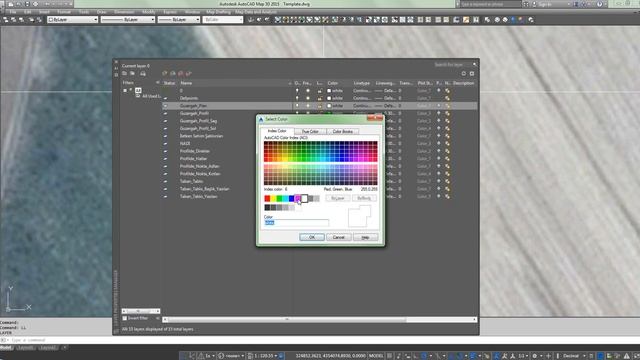The width and height of the screenshot is (640, 360).
Task: Click the status icon of Defpoints layer
Action: tap(165, 98)
